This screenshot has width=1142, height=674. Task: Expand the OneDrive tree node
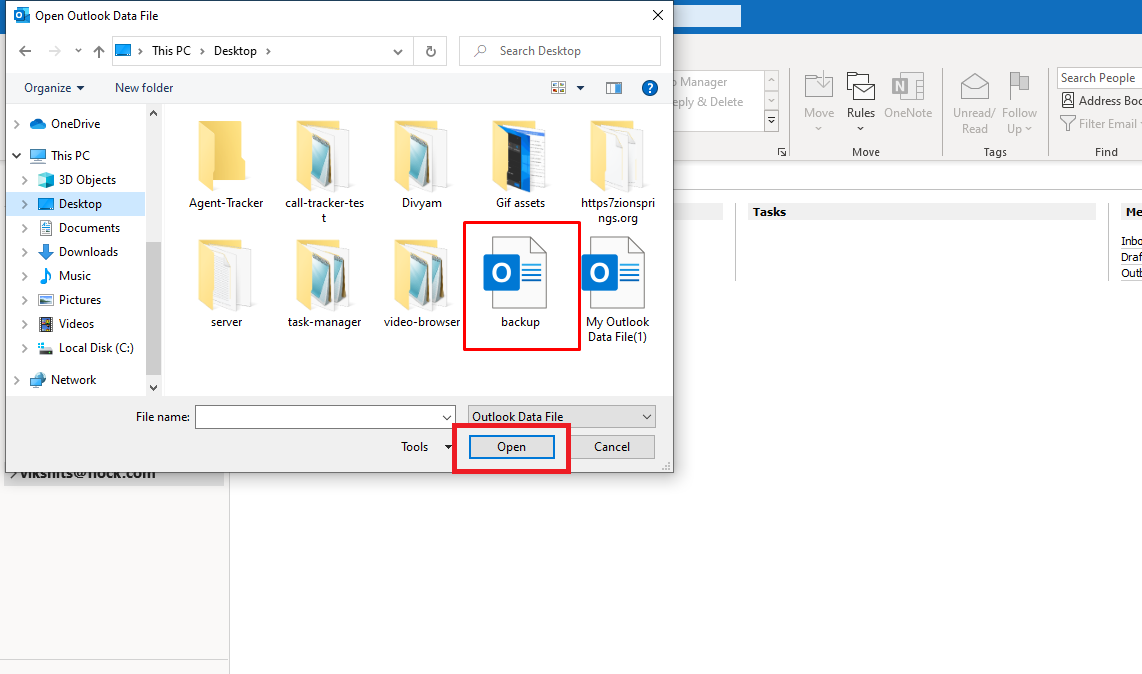click(x=17, y=125)
